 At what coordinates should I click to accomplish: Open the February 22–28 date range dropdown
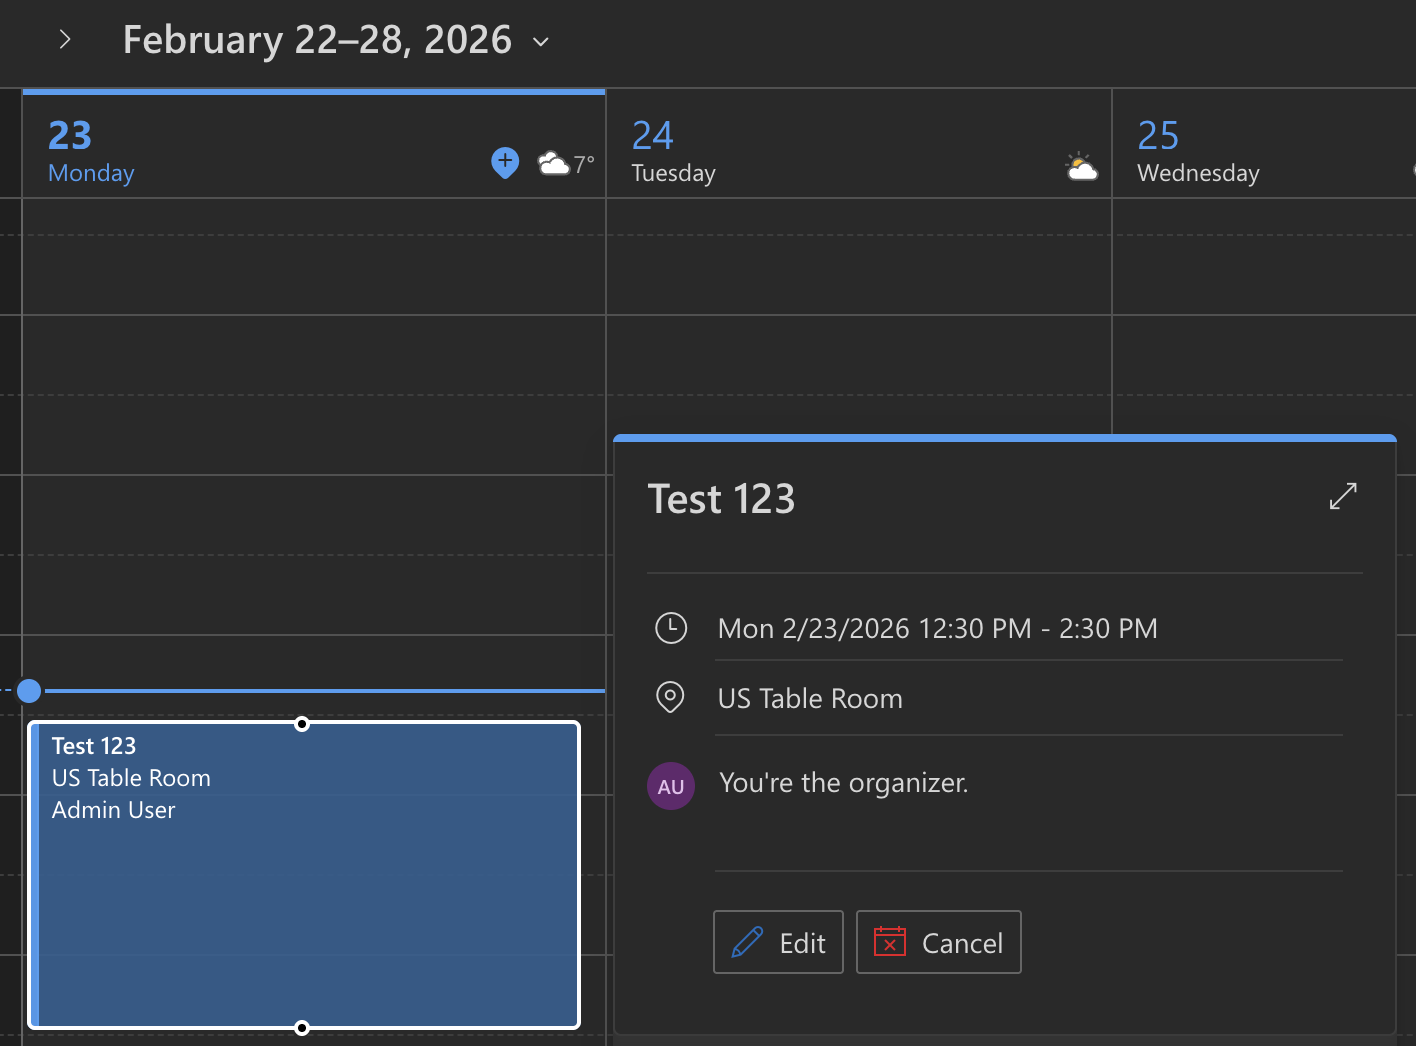541,42
